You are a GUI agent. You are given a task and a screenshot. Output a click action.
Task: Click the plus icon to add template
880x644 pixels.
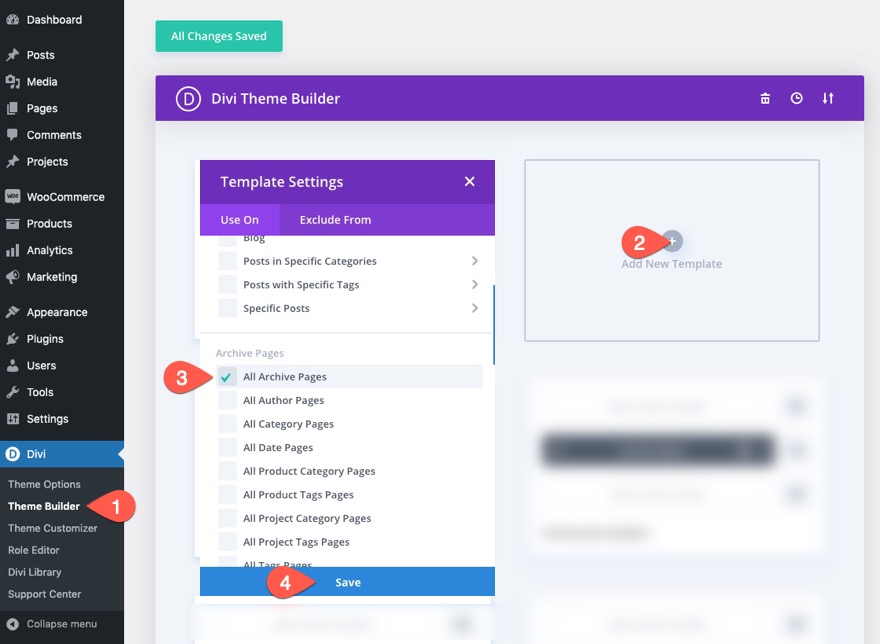pos(672,241)
